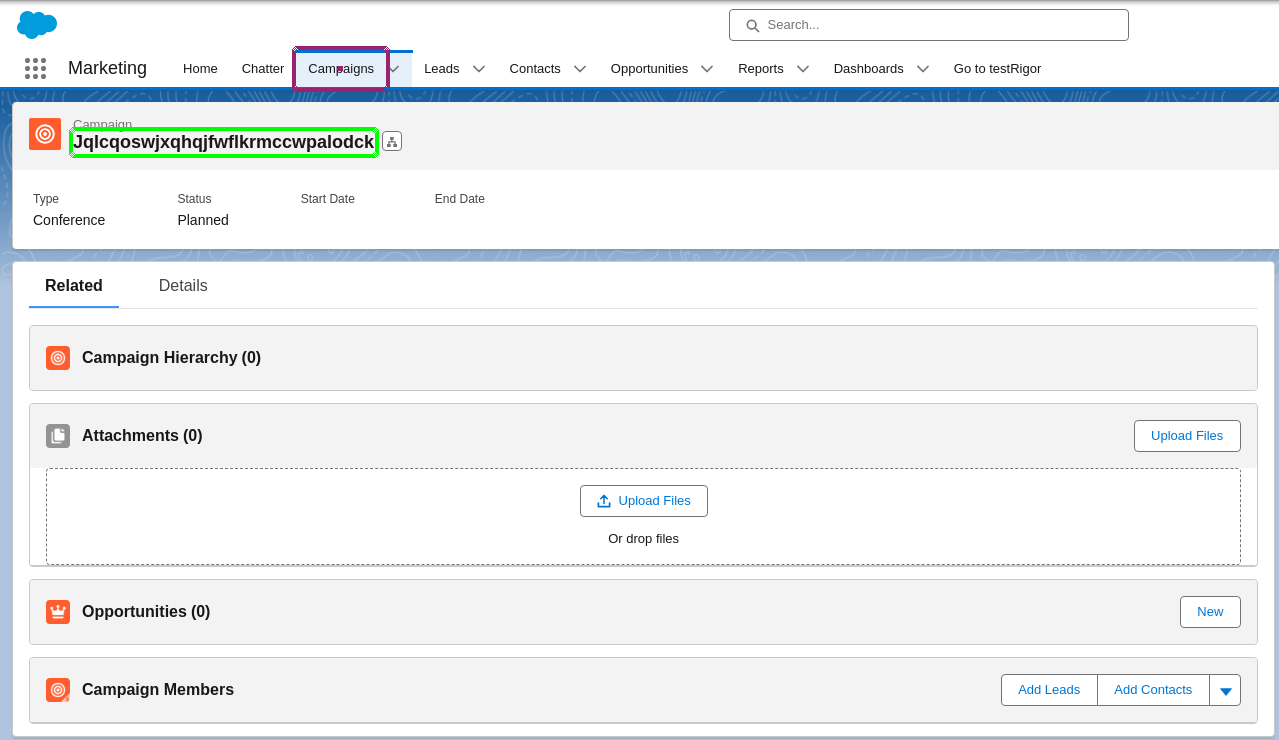Image resolution: width=1279 pixels, height=740 pixels.
Task: View campaign hierarchy icon next to title
Action: click(x=392, y=141)
